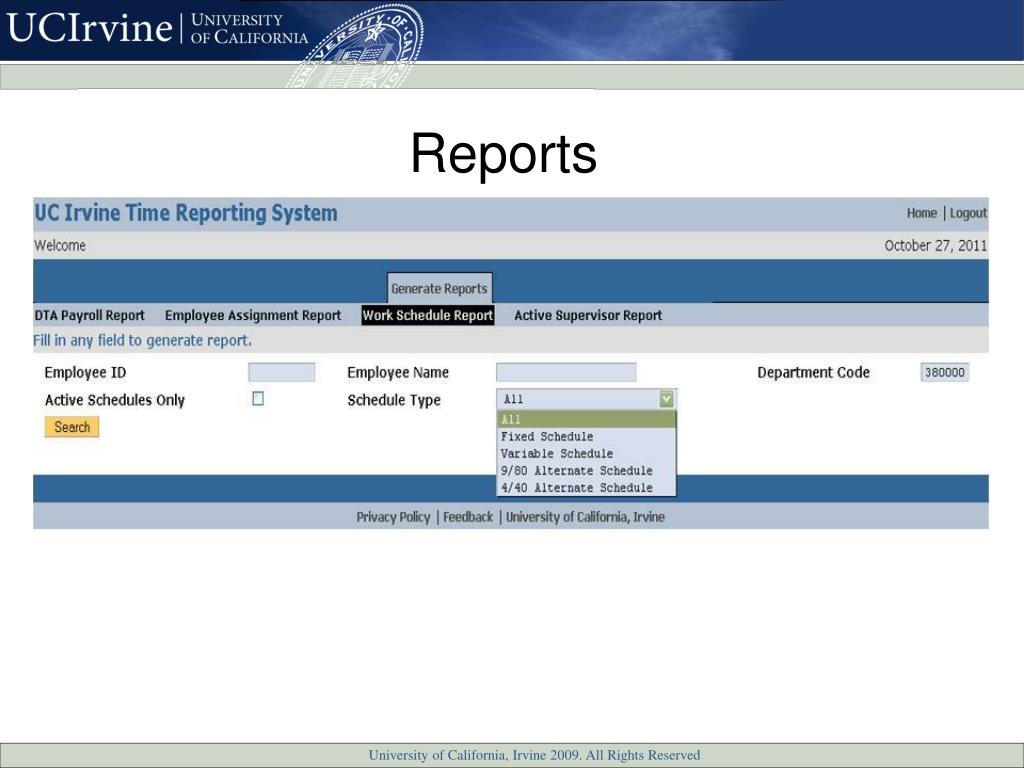Choose 'Variable Schedule' option

(586, 453)
